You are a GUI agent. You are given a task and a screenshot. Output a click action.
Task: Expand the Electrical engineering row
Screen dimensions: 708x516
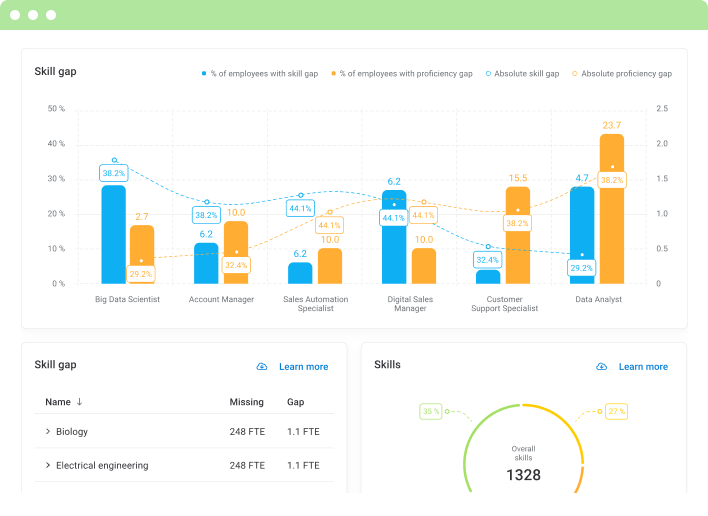coord(48,465)
